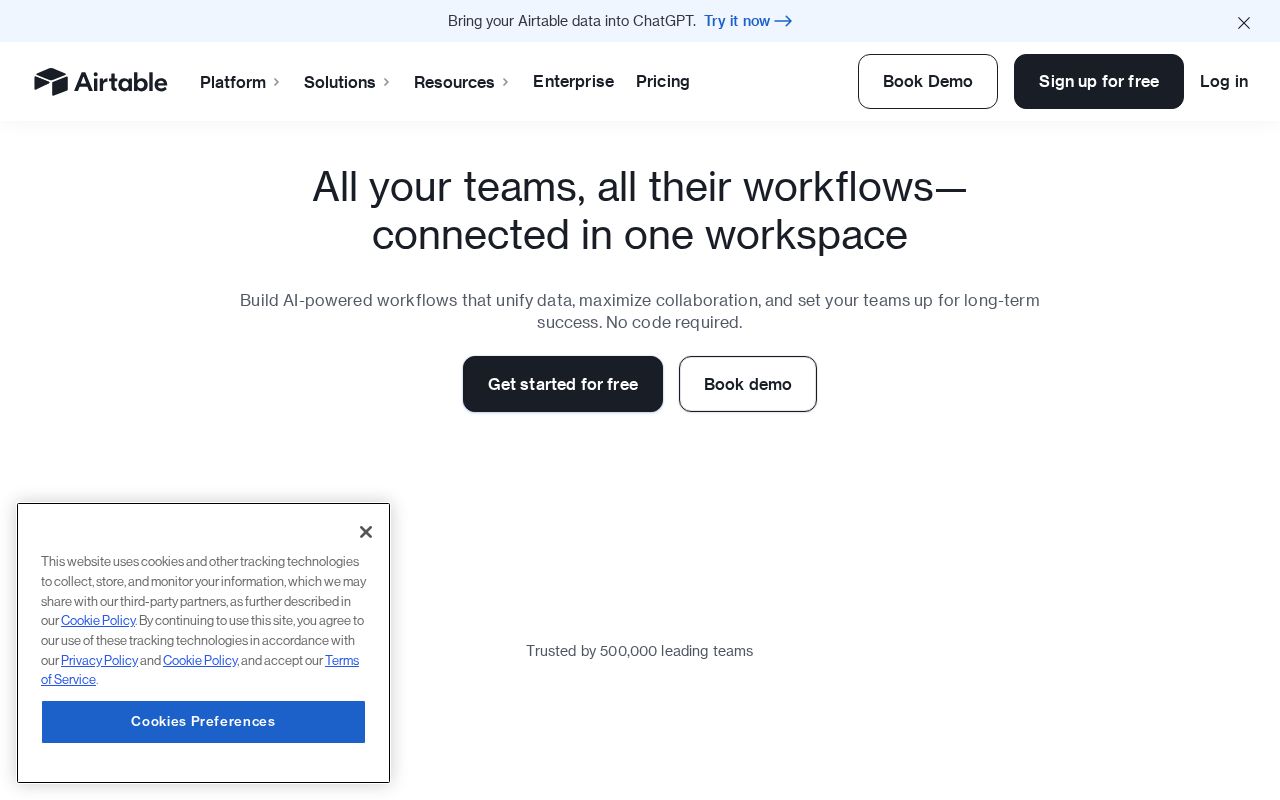The height and width of the screenshot is (800, 1280).
Task: Click the Book demo hero button
Action: (748, 384)
